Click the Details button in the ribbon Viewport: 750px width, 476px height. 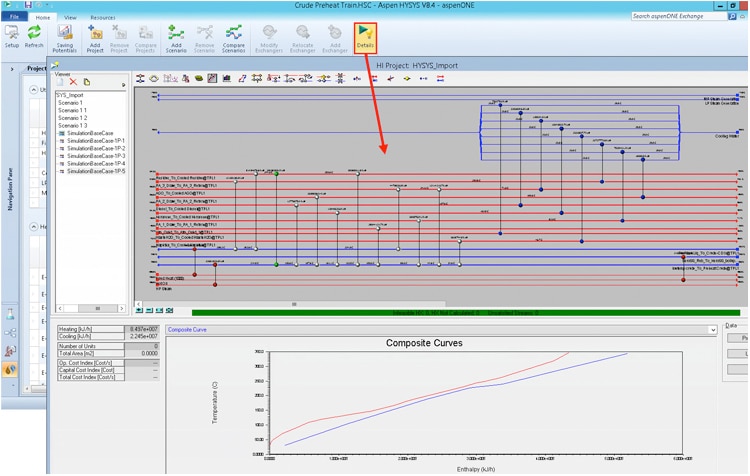point(365,37)
